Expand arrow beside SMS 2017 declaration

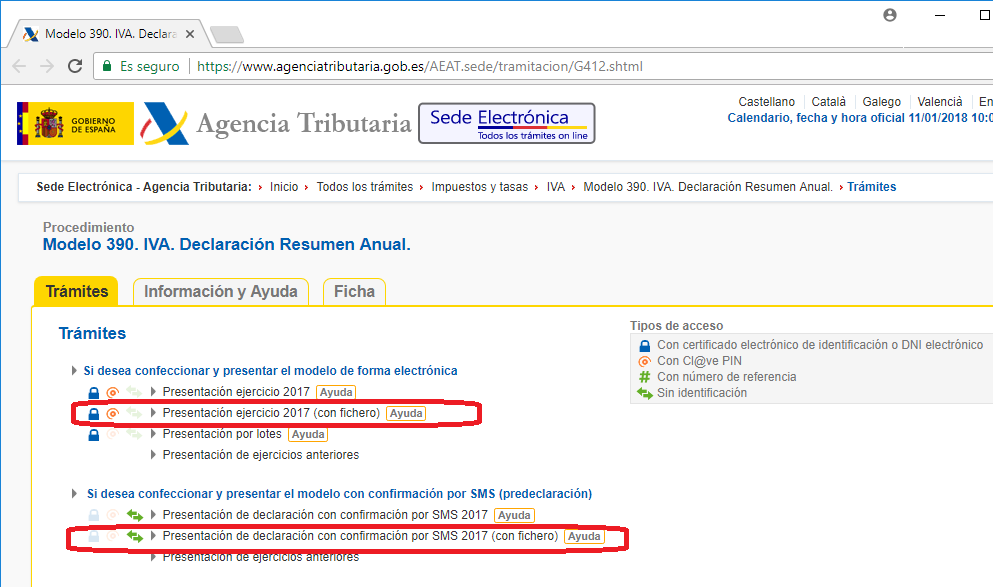(x=153, y=515)
